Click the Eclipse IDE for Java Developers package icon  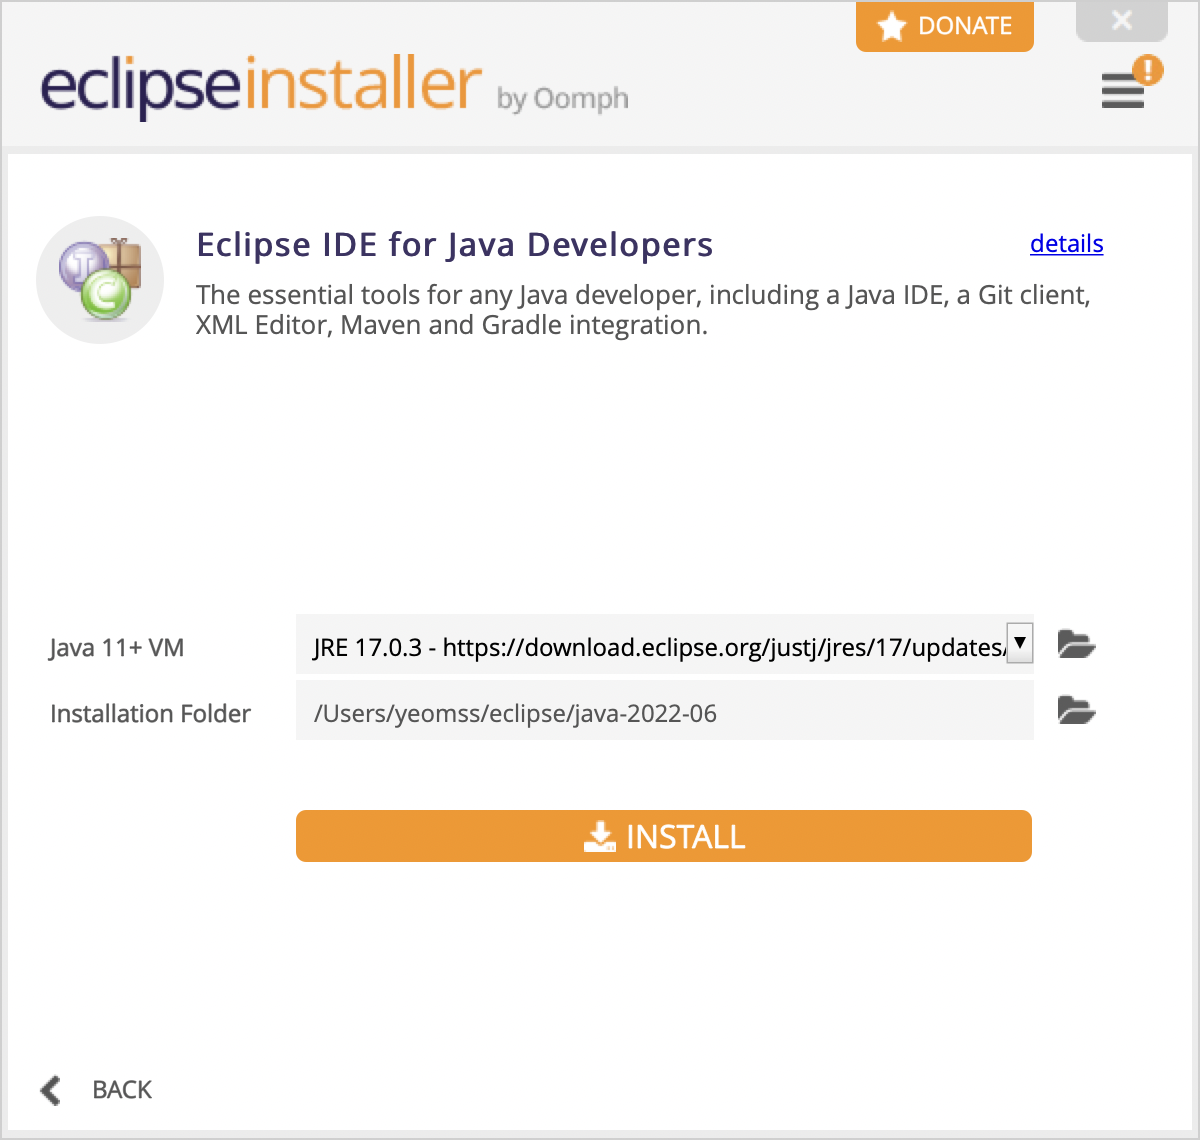[100, 280]
